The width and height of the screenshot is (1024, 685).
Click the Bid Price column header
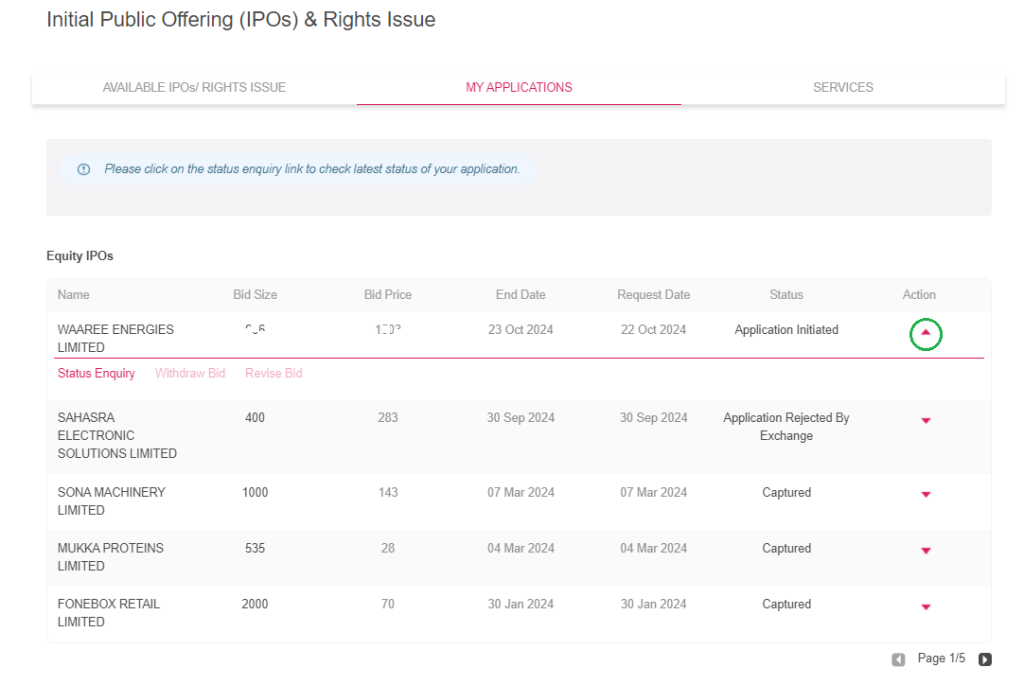click(x=388, y=294)
